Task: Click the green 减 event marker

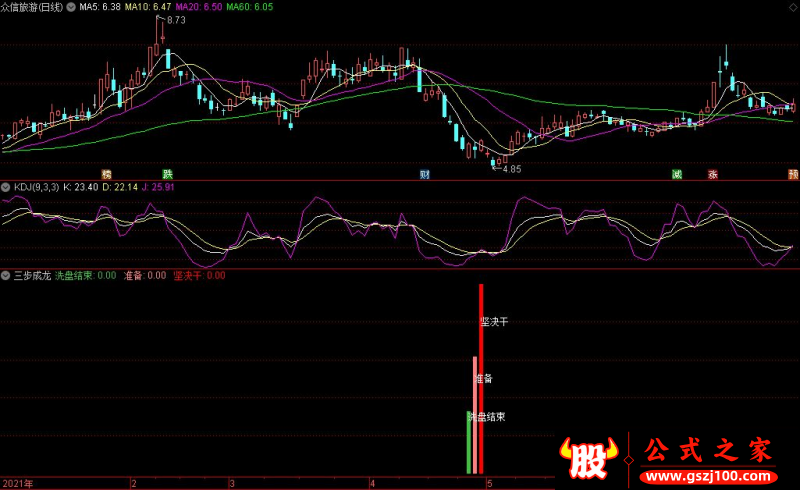Action: click(x=677, y=174)
